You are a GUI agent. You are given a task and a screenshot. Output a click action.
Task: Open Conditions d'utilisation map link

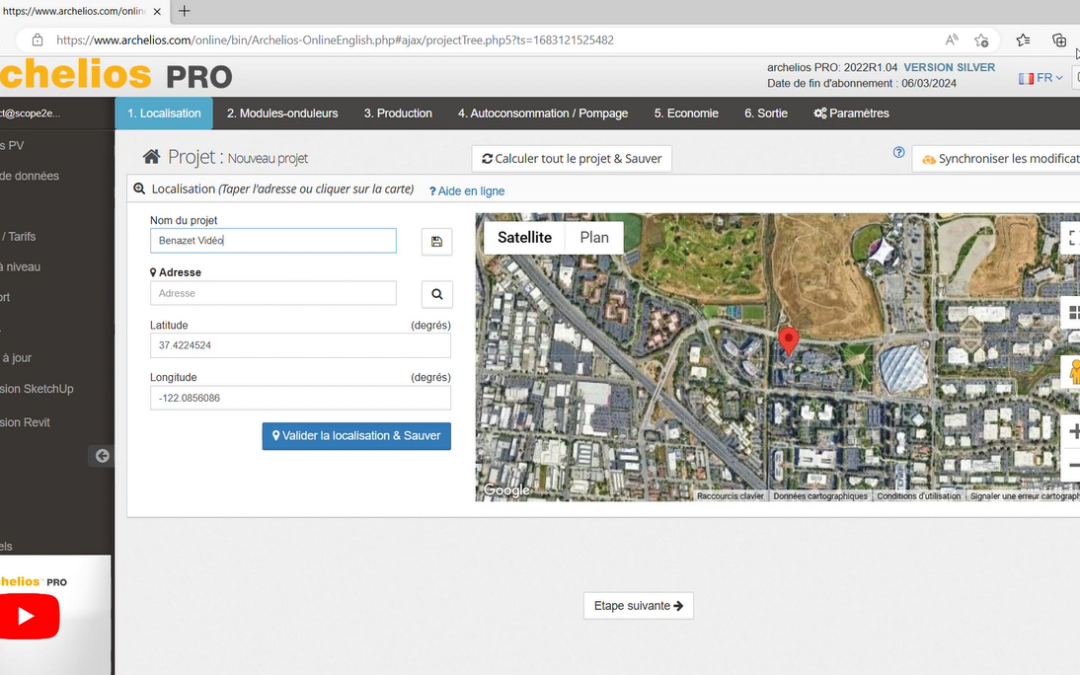(x=919, y=496)
